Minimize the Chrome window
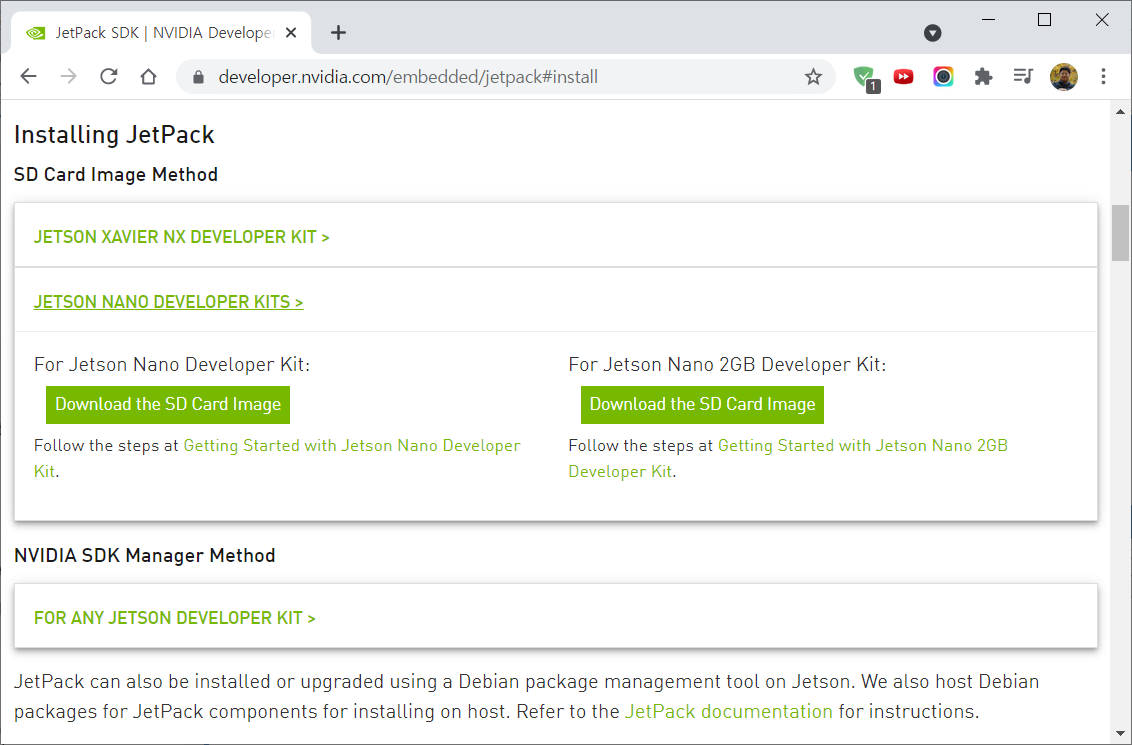Viewport: 1132px width, 745px height. [988, 19]
